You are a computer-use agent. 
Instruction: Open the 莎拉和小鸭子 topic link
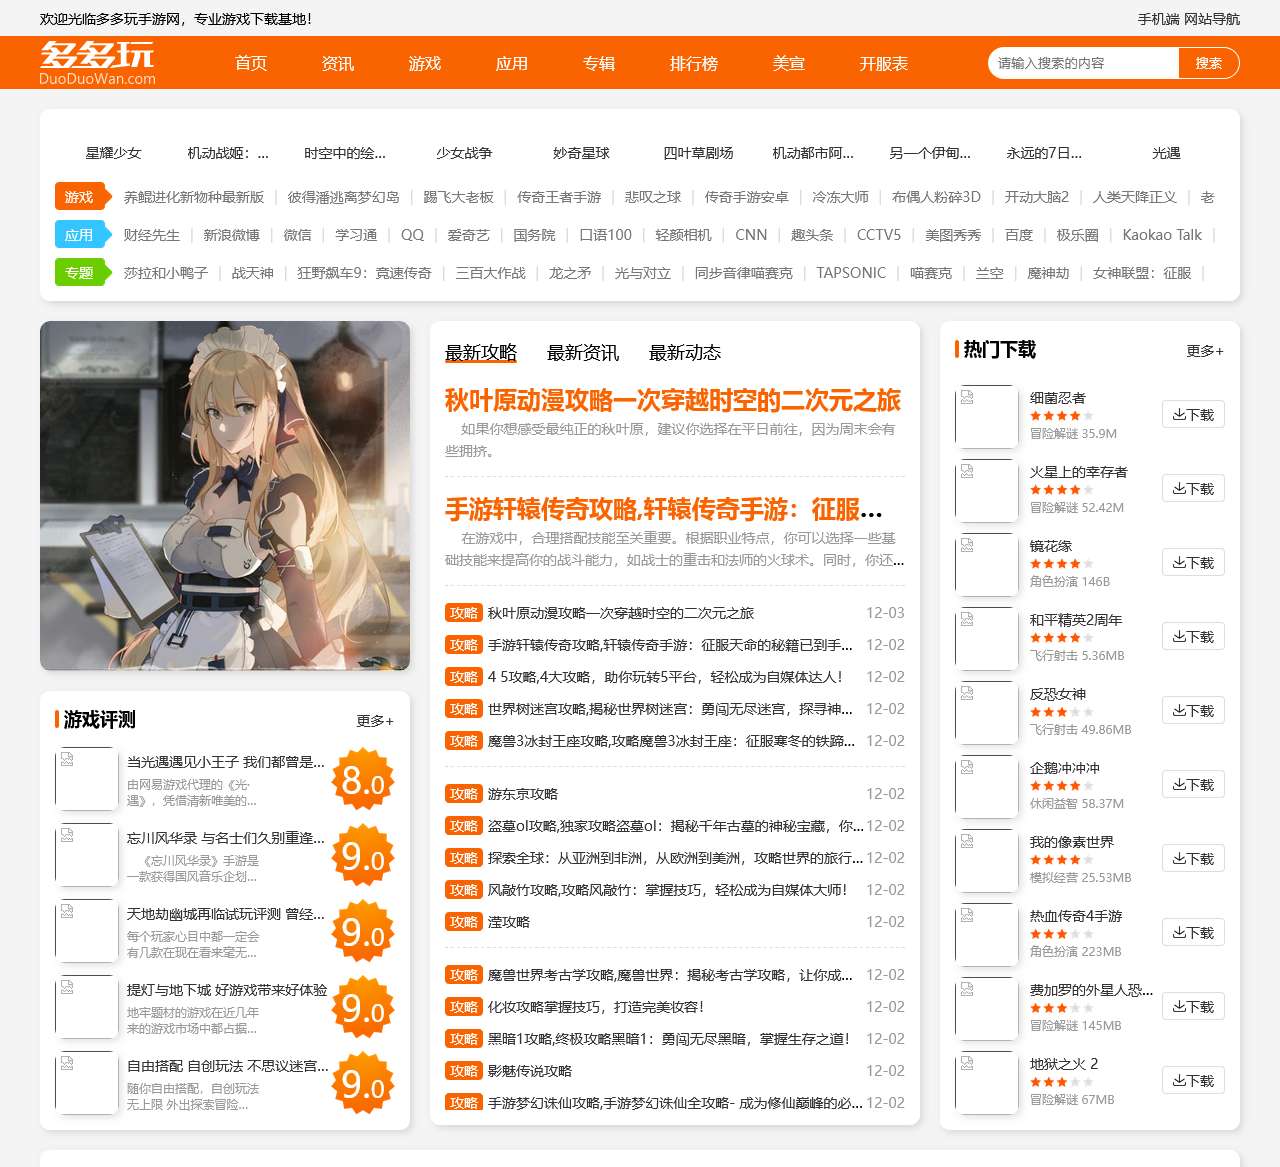pyautogui.click(x=166, y=273)
